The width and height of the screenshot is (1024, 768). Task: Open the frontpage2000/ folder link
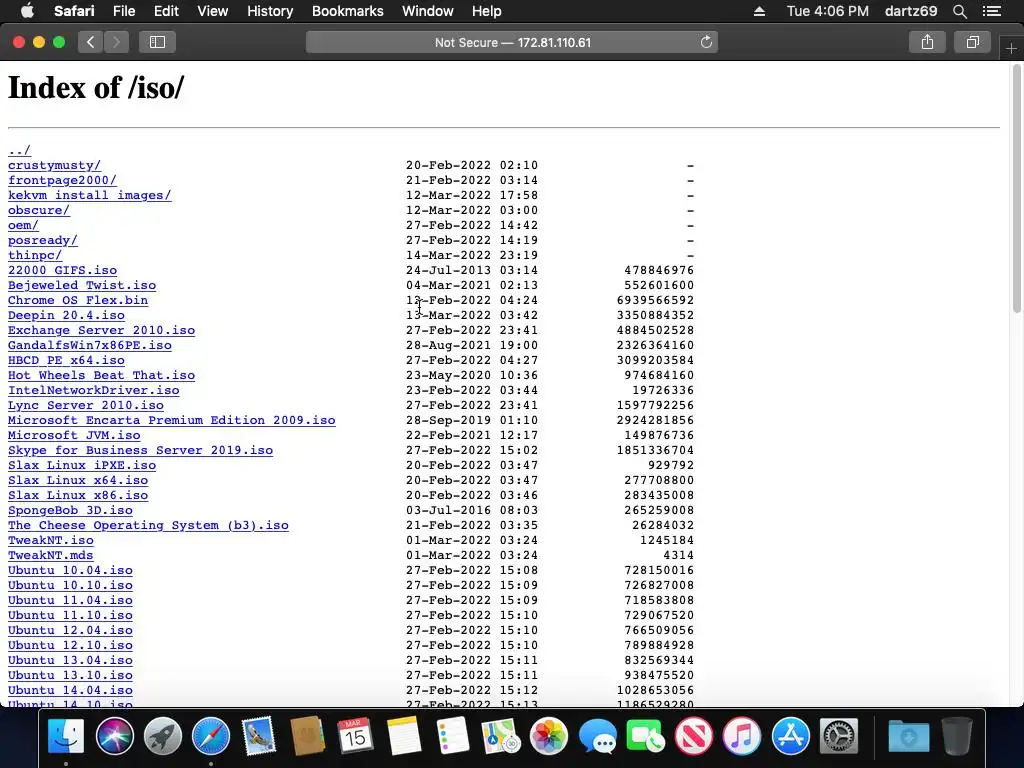pyautogui.click(x=62, y=180)
